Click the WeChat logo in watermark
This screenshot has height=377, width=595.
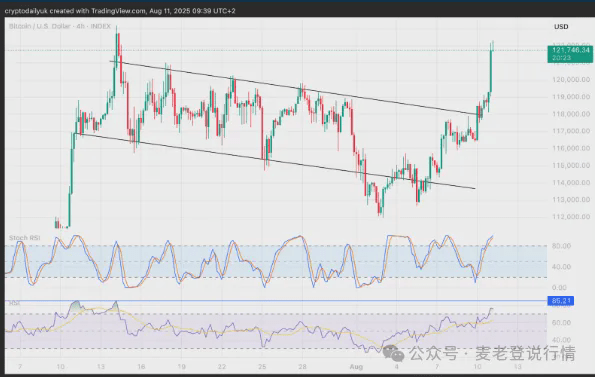tap(394, 353)
